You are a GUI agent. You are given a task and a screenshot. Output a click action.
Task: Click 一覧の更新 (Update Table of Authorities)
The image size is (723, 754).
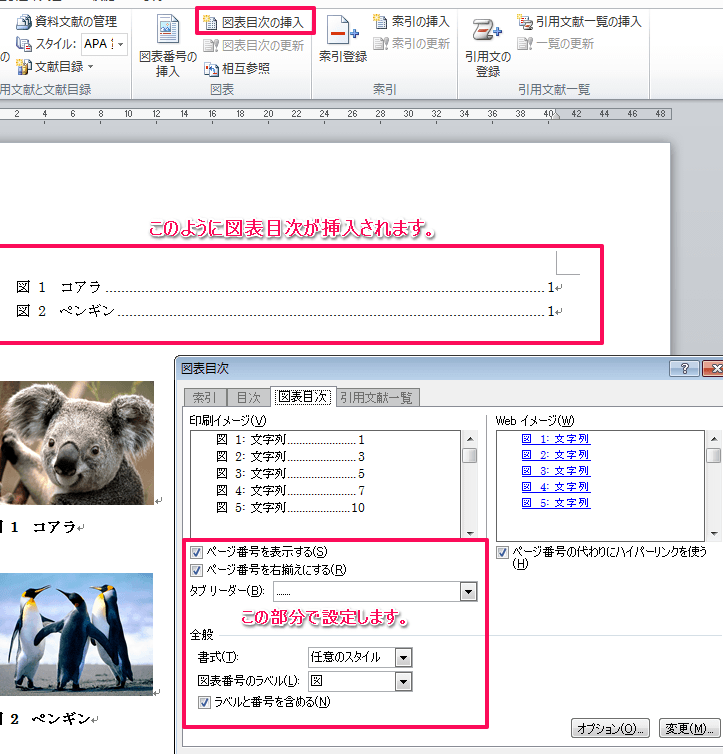(556, 44)
